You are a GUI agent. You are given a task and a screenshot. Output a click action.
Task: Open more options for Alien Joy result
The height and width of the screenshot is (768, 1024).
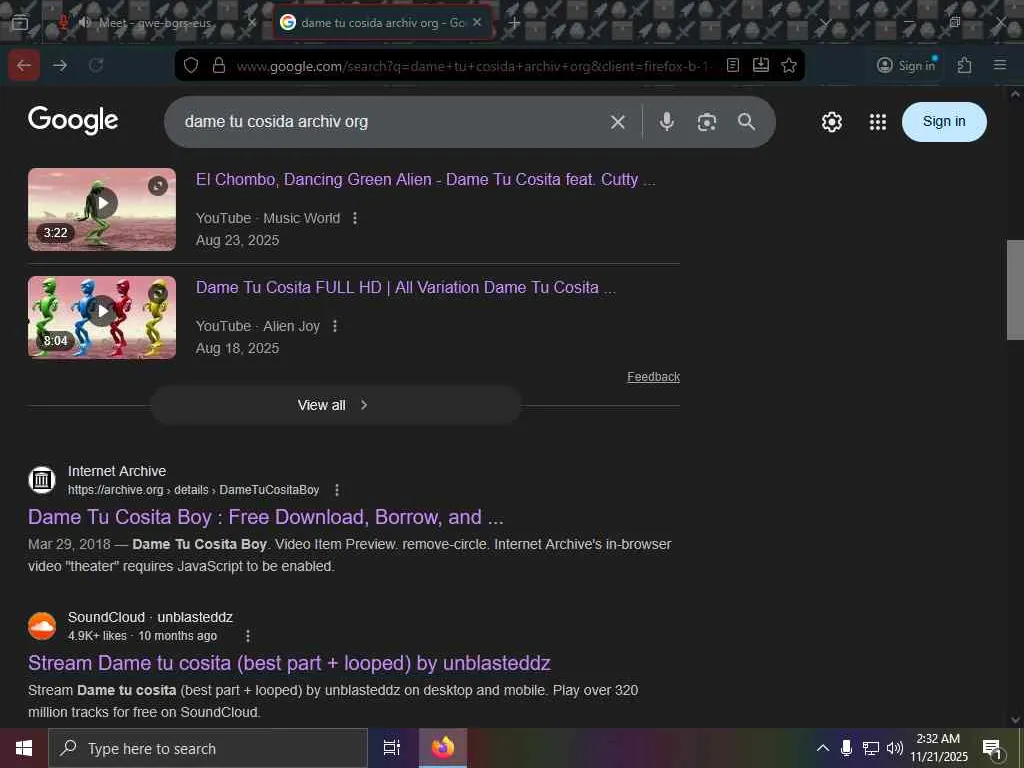(x=334, y=326)
